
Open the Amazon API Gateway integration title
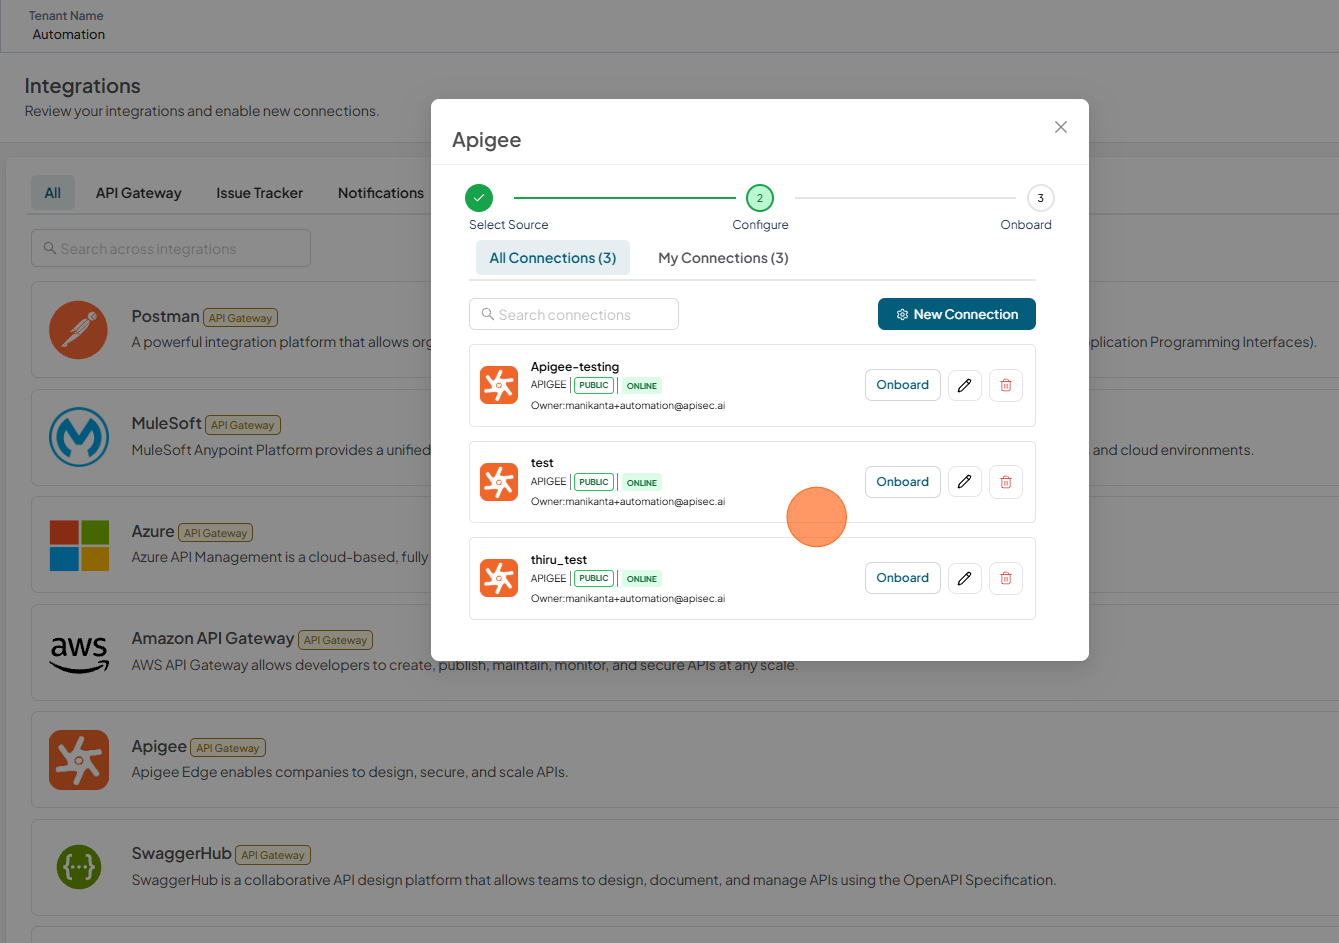tap(213, 638)
